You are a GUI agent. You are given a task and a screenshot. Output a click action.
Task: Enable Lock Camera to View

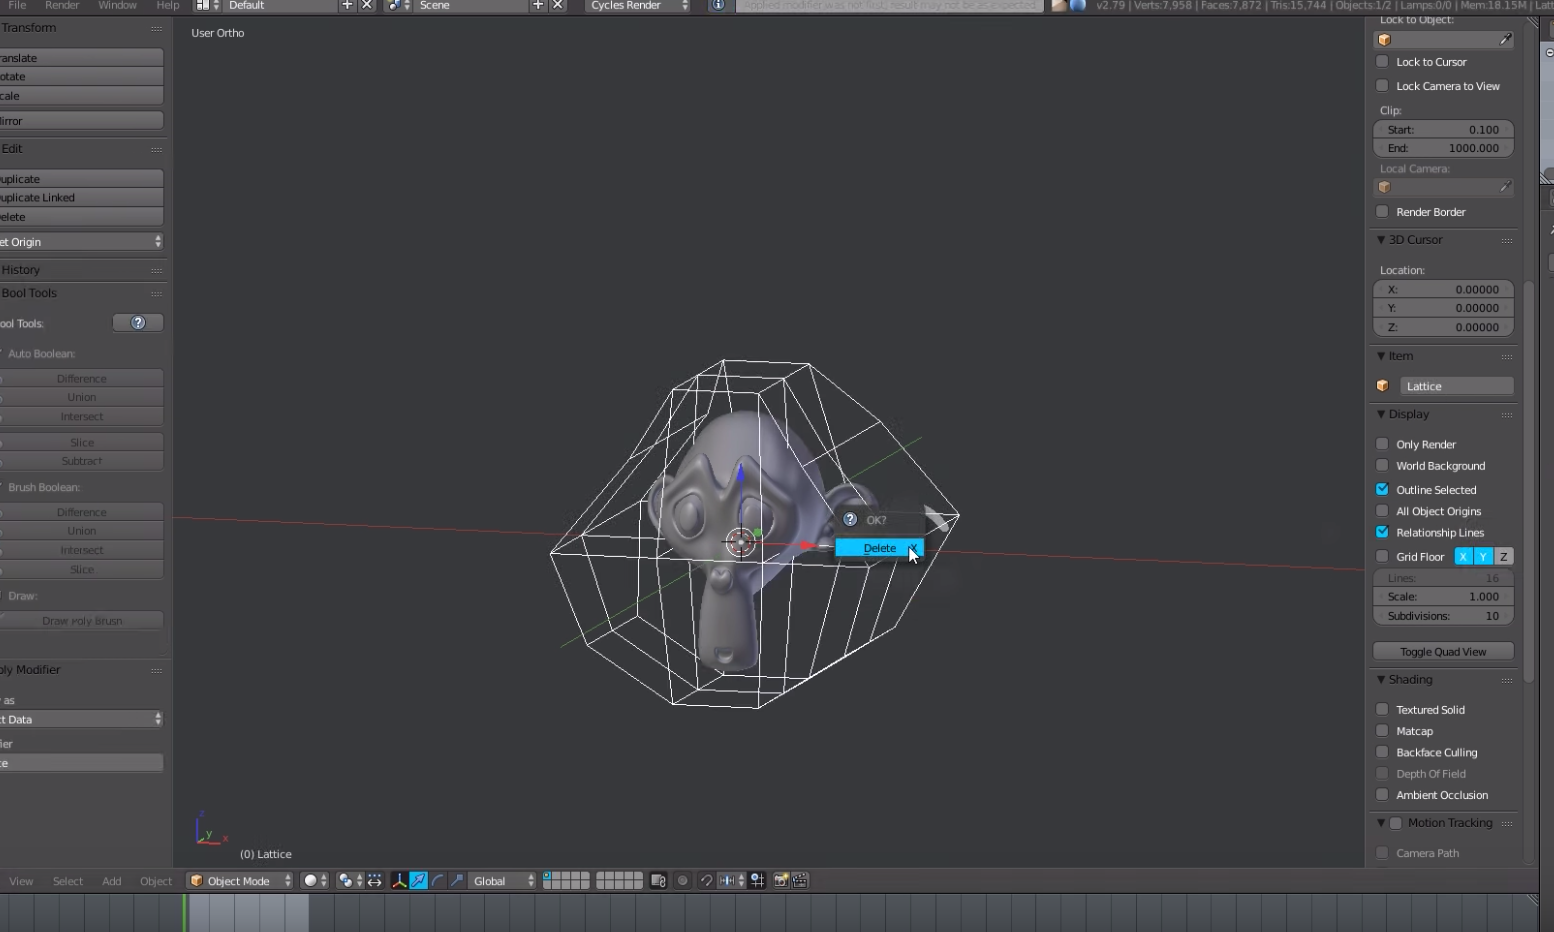point(1382,86)
